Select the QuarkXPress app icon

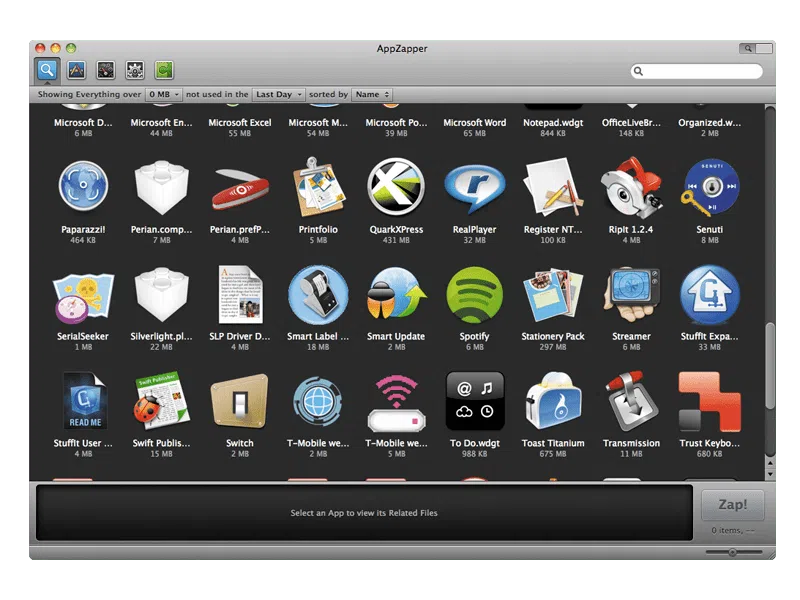[x=397, y=190]
